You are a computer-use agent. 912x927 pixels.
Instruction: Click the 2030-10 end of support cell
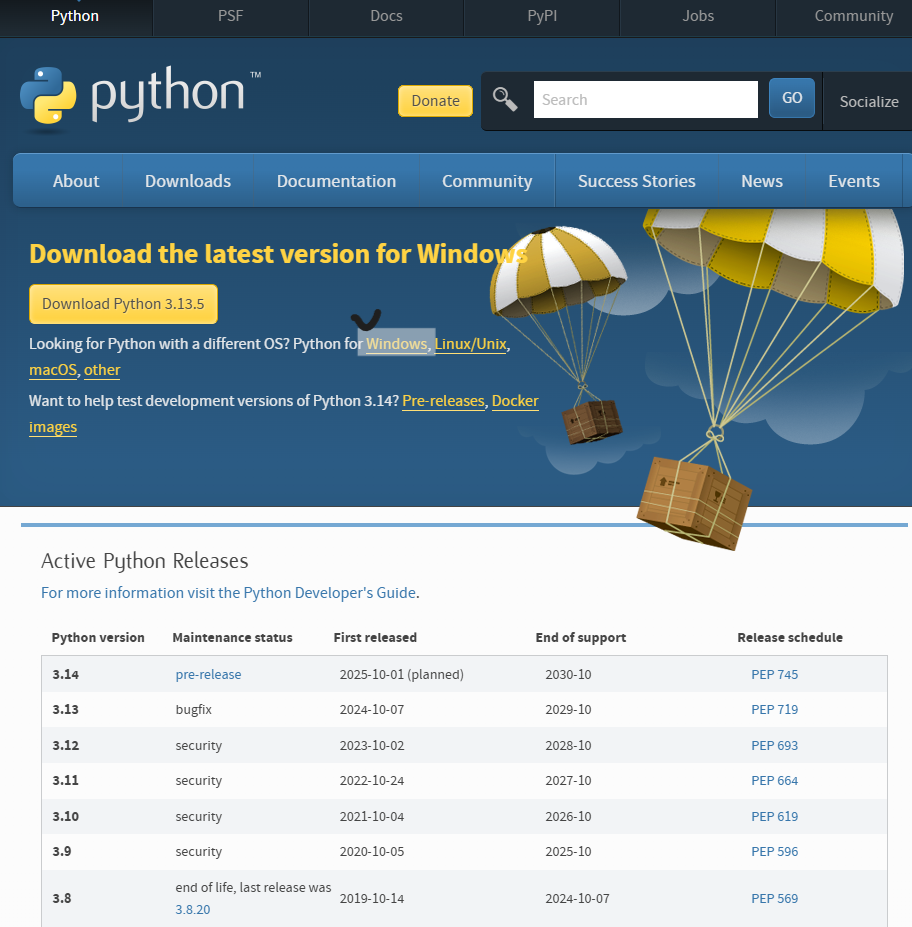tap(568, 674)
